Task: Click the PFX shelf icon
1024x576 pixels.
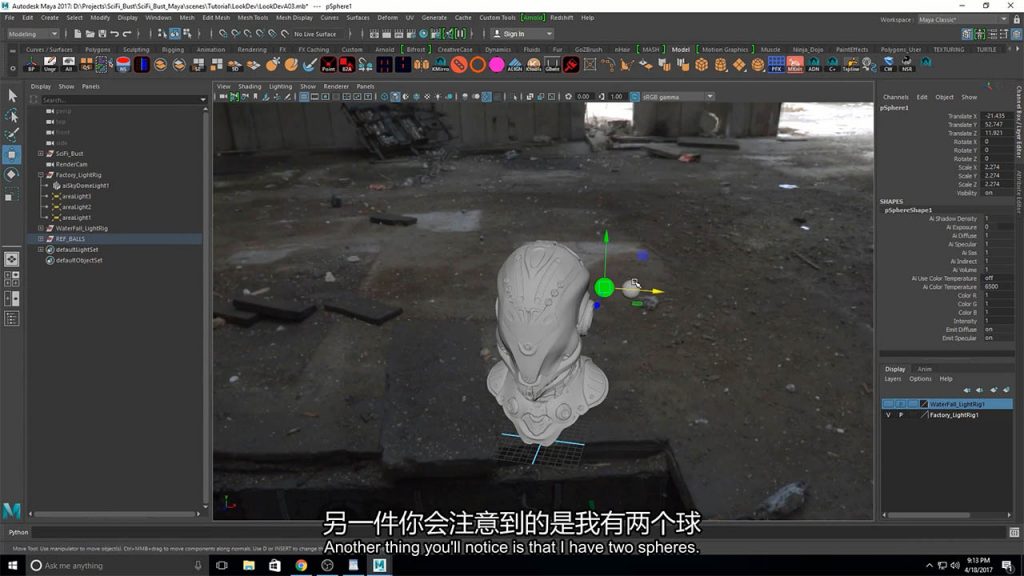Action: tap(776, 65)
